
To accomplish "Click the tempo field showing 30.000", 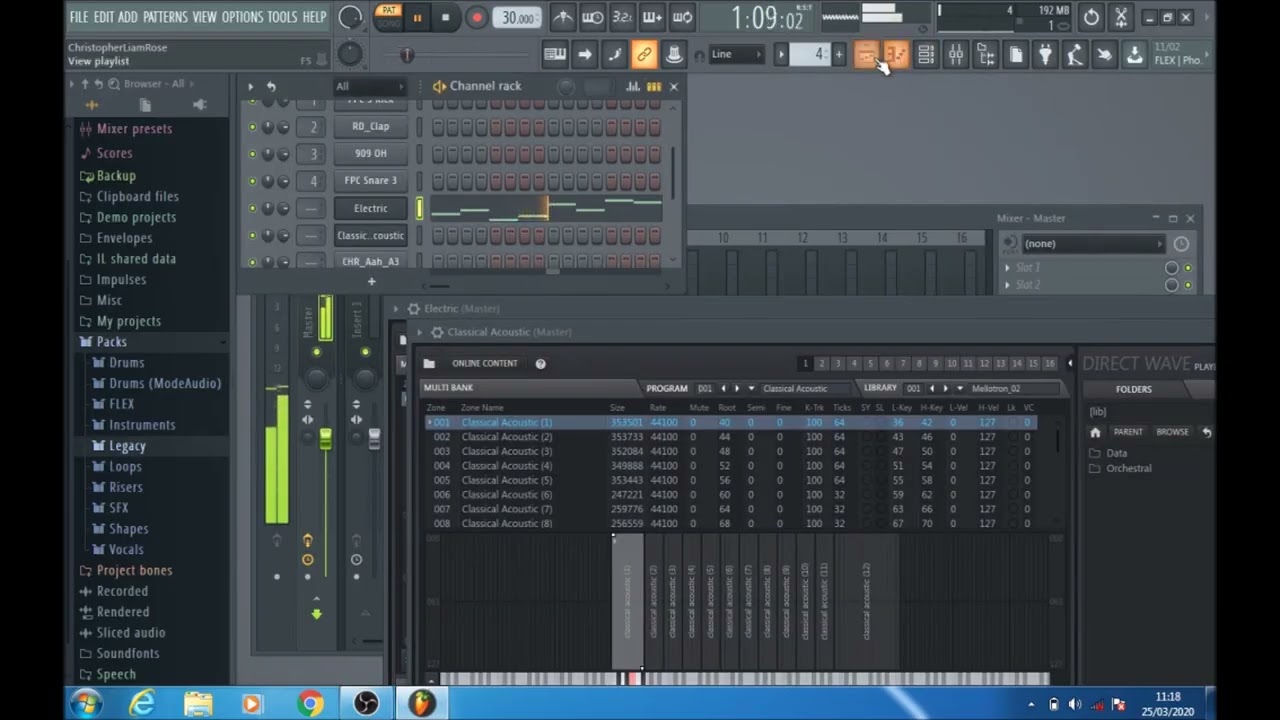I will point(518,18).
